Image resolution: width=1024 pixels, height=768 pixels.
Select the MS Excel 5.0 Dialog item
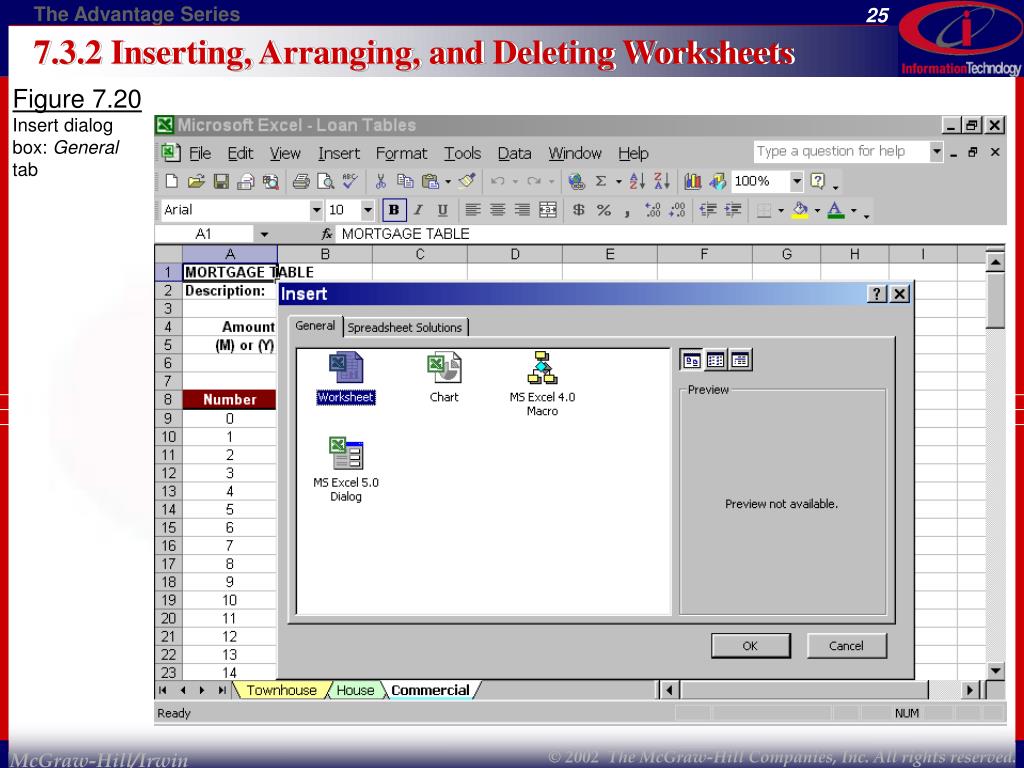click(345, 470)
